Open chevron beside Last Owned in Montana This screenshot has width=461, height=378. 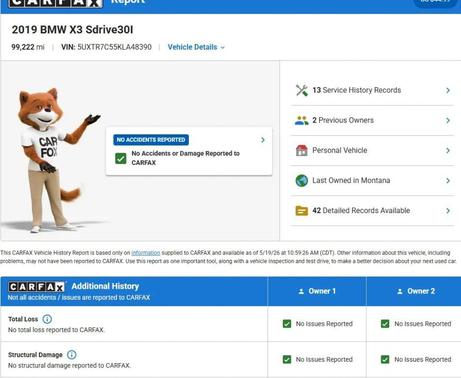448,180
